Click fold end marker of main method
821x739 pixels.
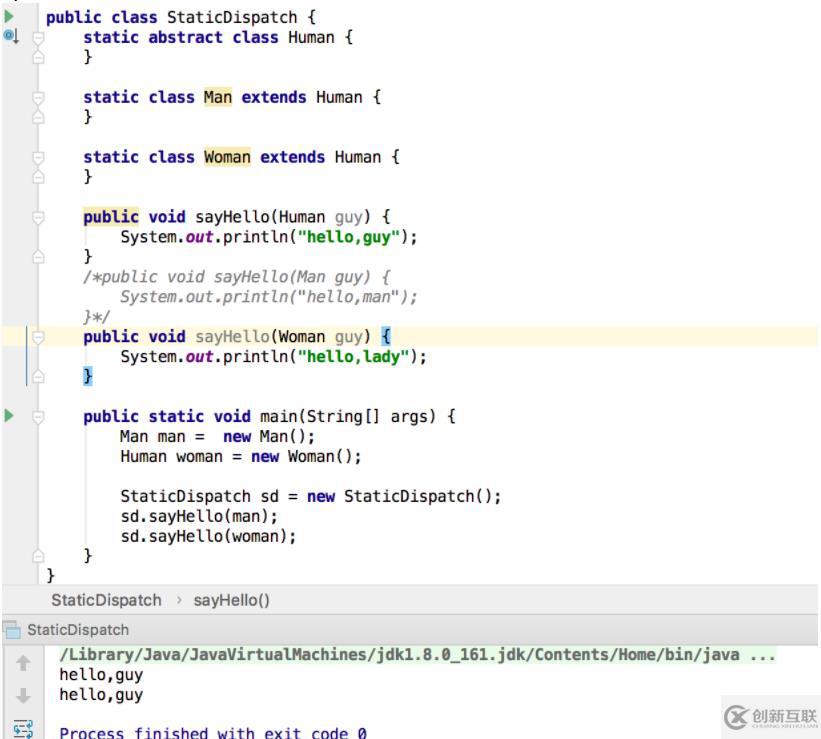[x=38, y=556]
